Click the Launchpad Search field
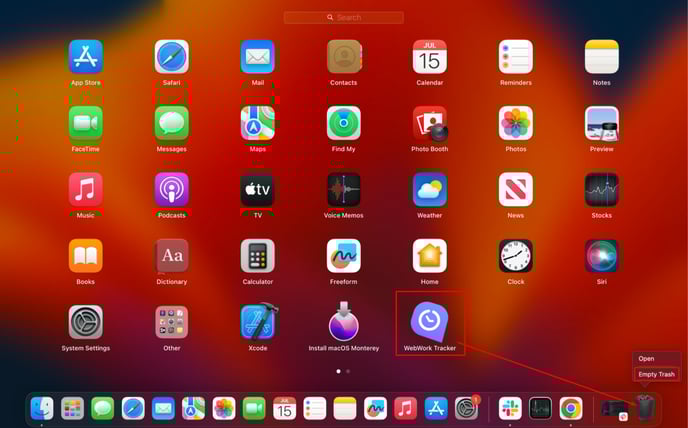 point(344,18)
